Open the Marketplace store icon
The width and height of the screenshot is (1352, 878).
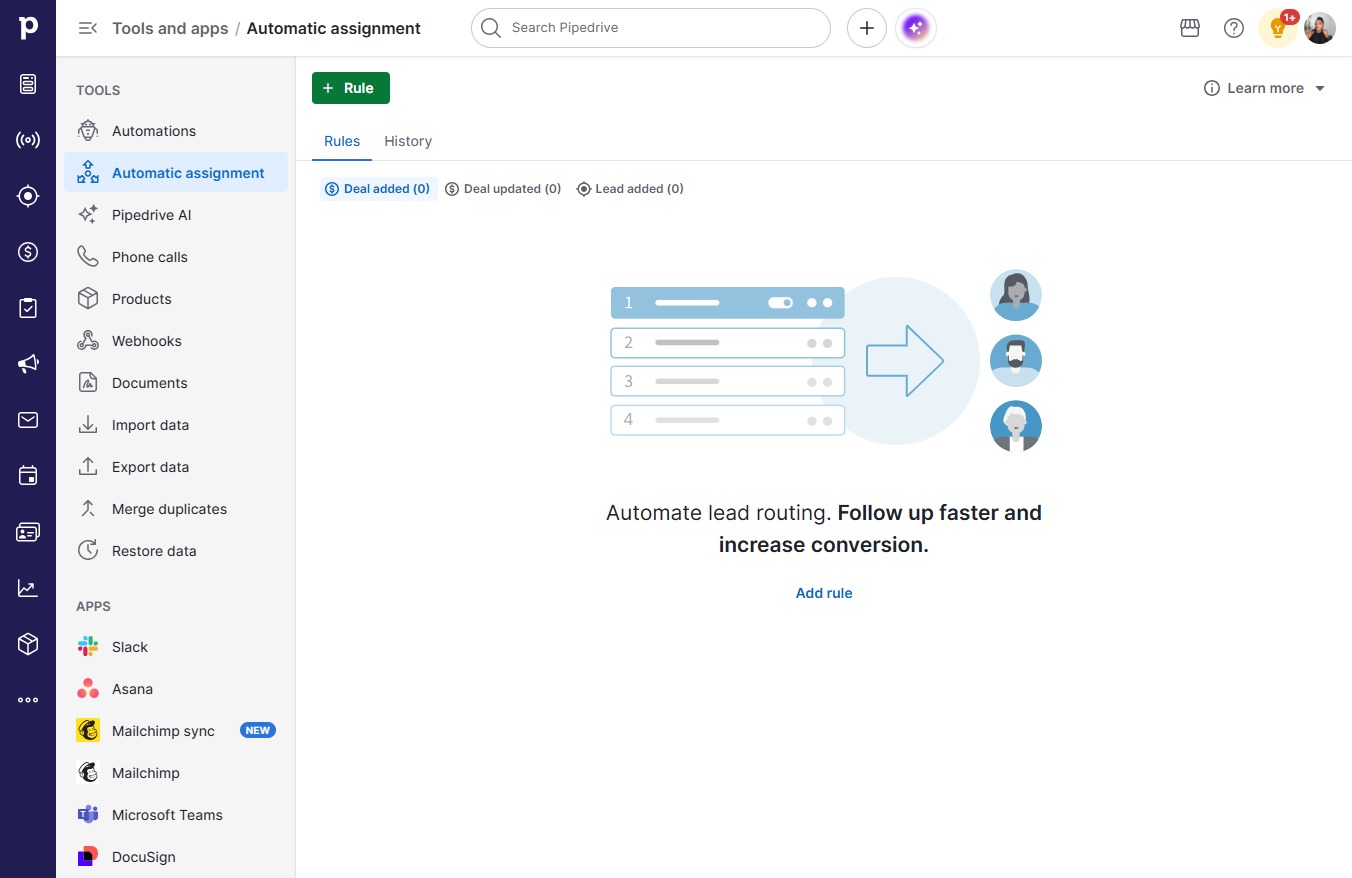(x=1190, y=28)
